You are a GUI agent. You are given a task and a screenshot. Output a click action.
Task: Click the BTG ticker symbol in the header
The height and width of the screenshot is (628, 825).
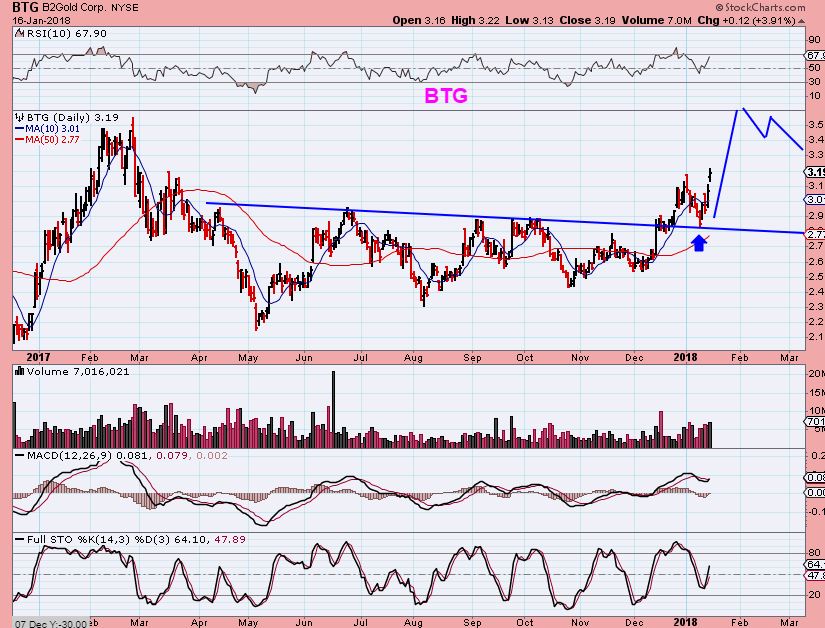[25, 7]
